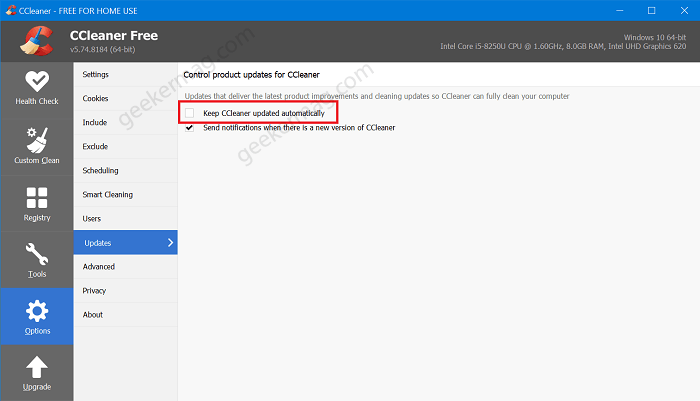
Task: Click the Windows 10 64-bit system info
Action: 654,38
